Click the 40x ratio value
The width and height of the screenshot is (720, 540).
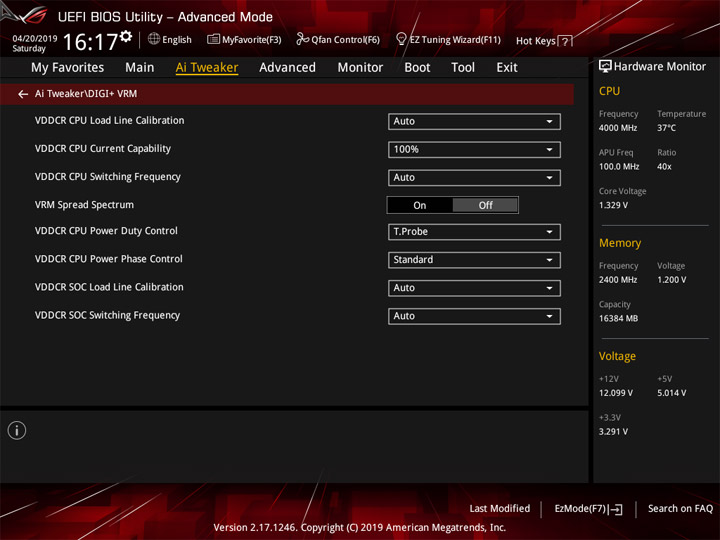pos(664,167)
